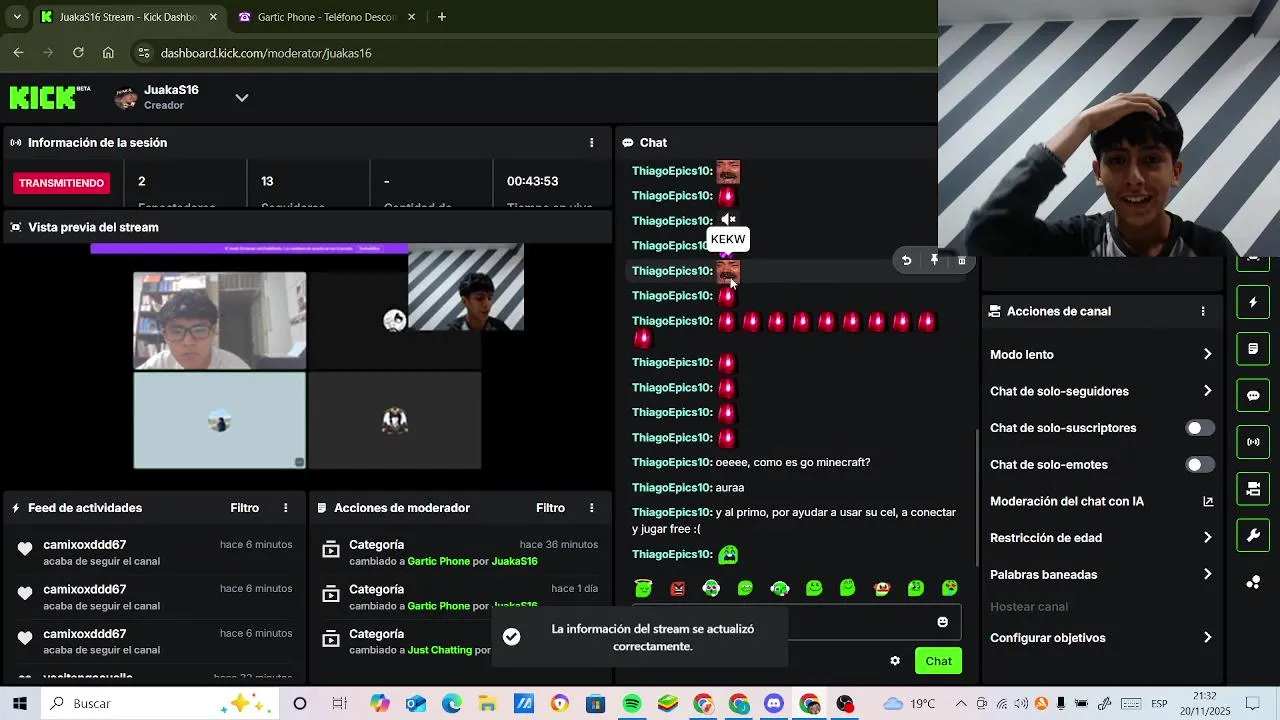Select the angry red emote
1280x720 pixels.
point(678,588)
